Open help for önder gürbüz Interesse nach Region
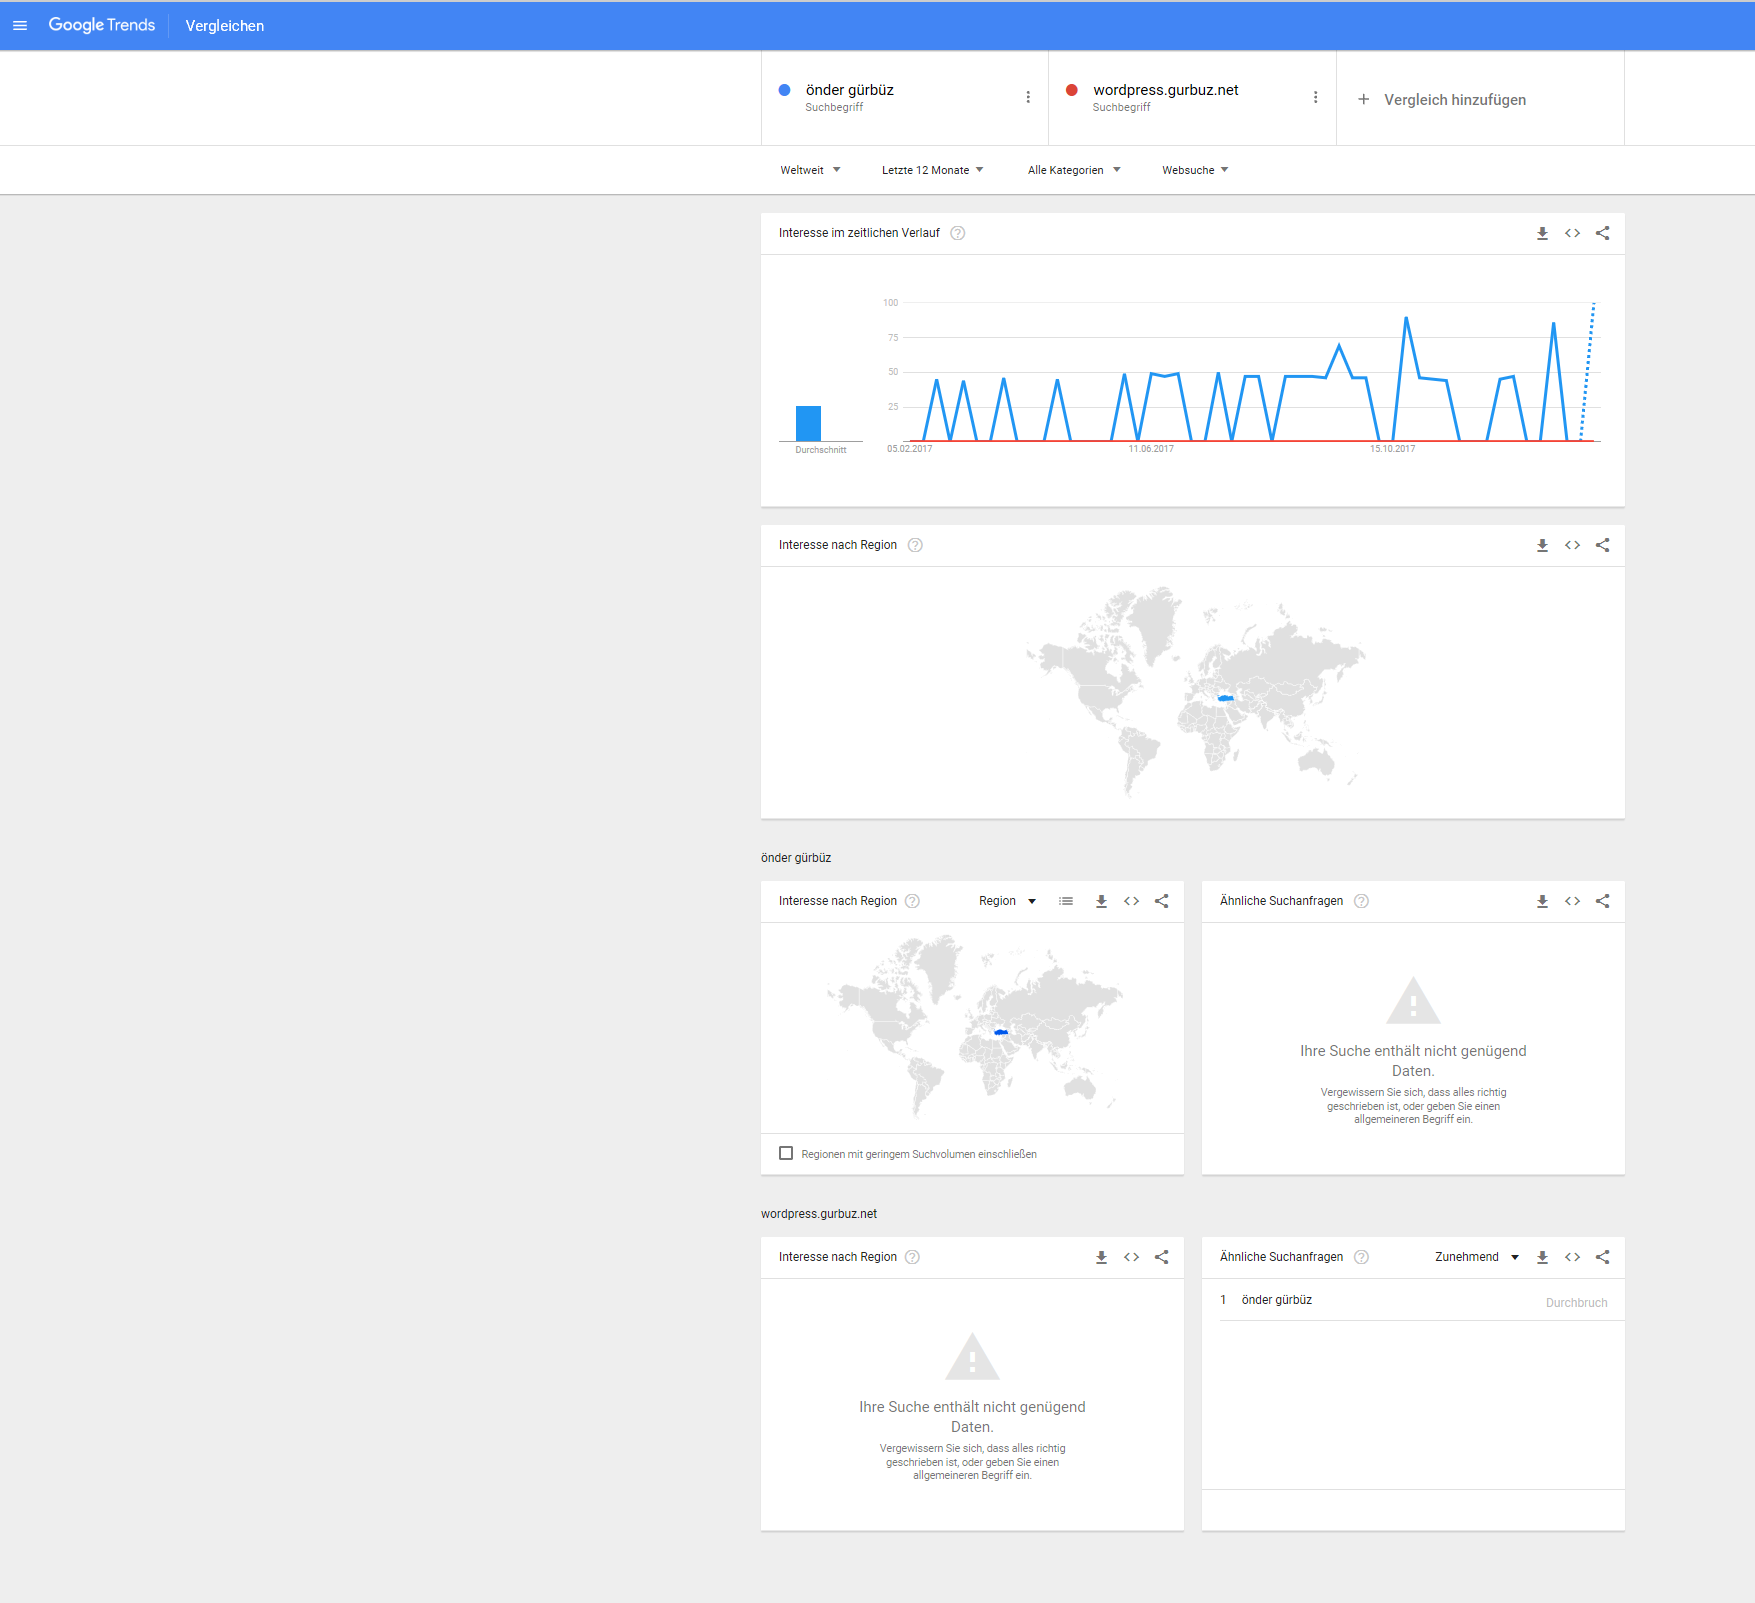 coord(912,901)
